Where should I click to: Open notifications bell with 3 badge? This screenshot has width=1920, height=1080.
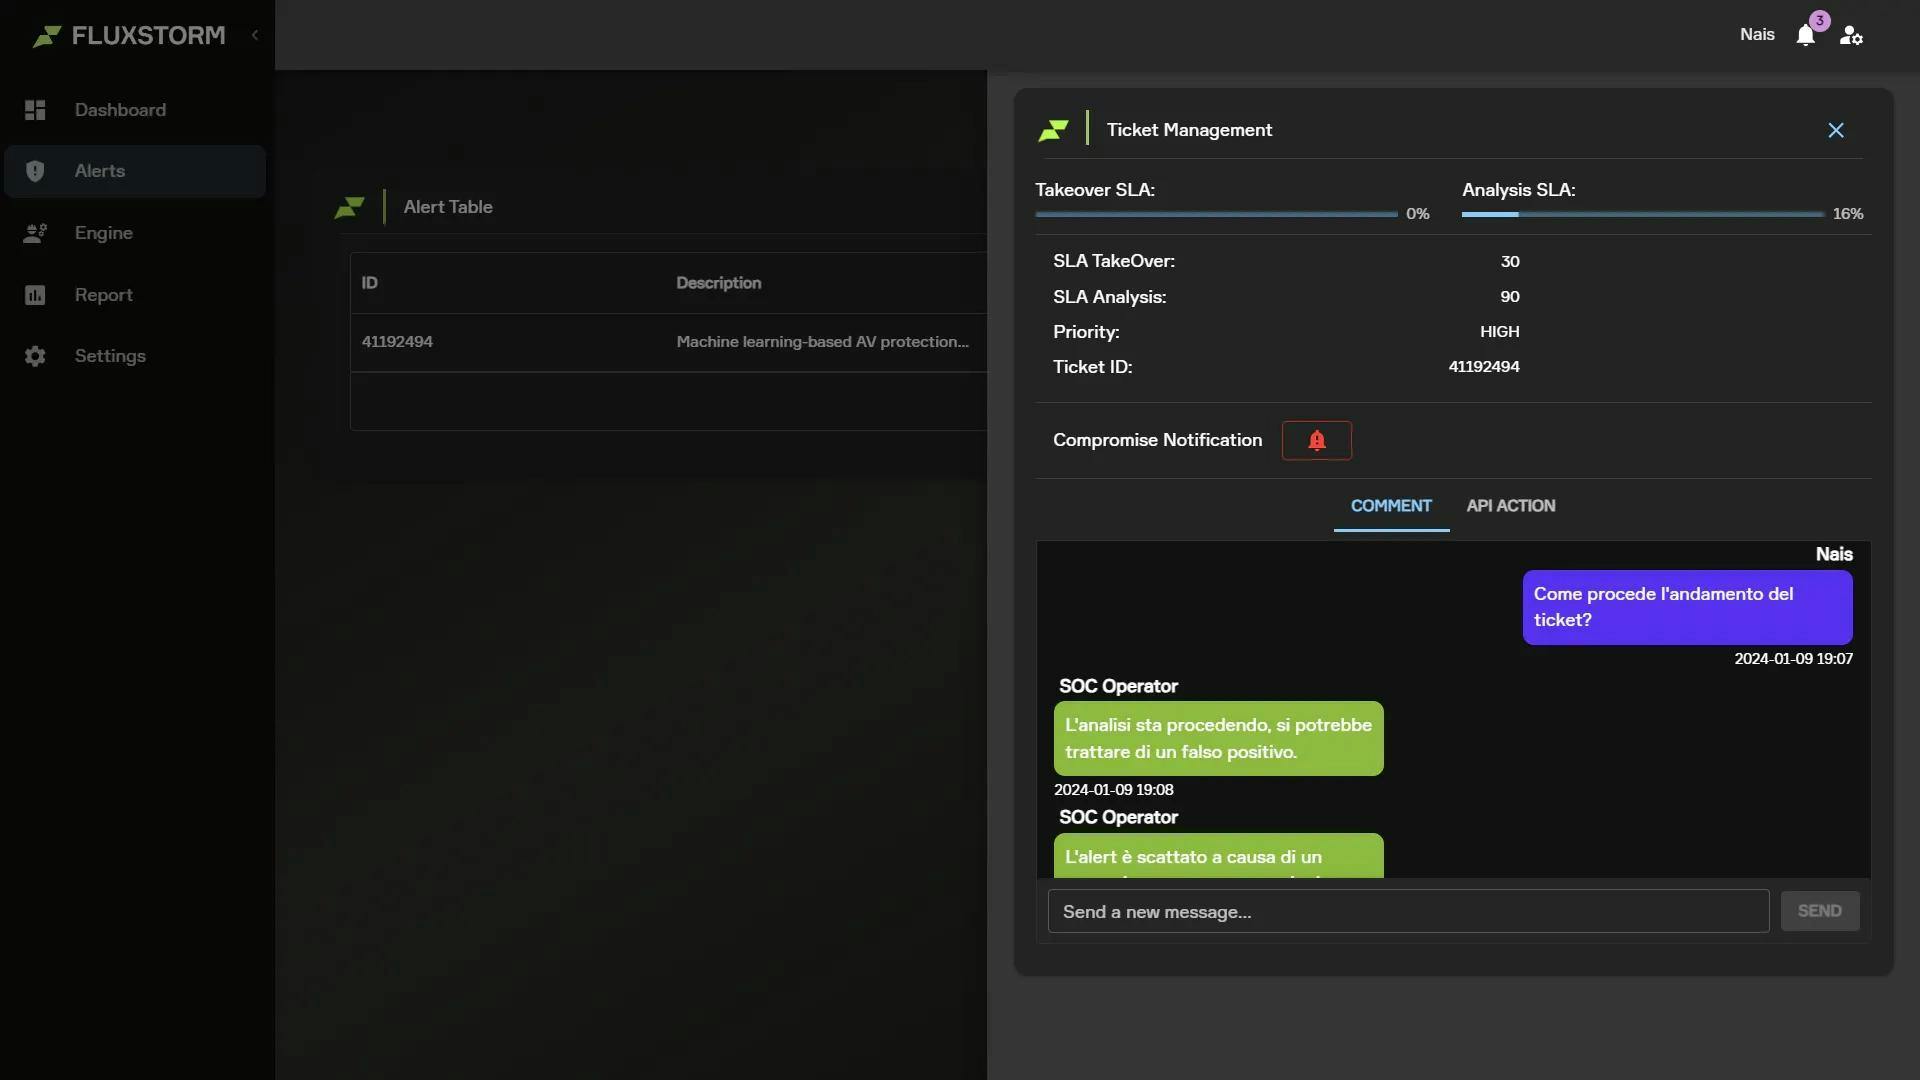[1807, 35]
